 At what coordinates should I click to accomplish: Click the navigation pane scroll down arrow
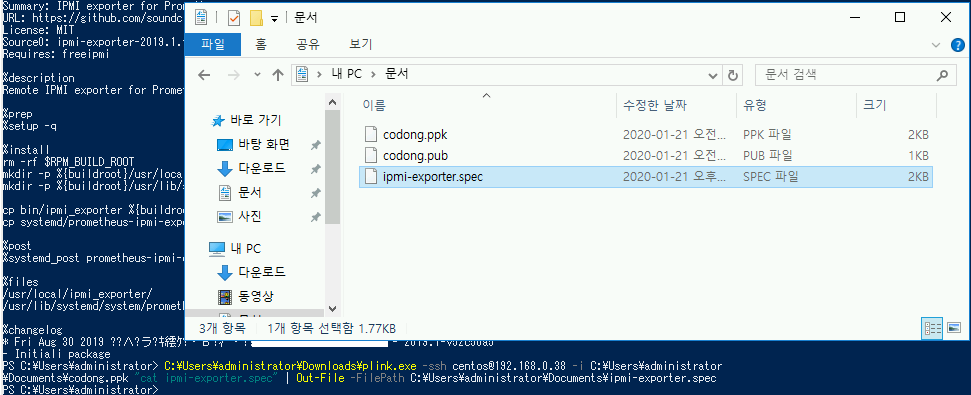click(333, 308)
